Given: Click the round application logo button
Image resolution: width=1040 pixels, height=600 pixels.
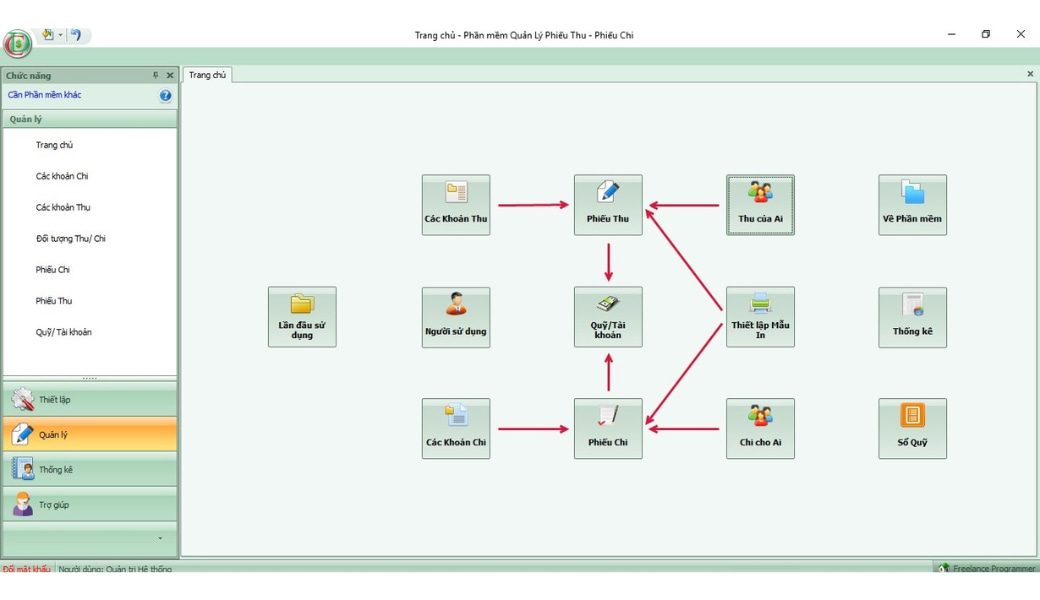Looking at the screenshot, I should (17, 44).
